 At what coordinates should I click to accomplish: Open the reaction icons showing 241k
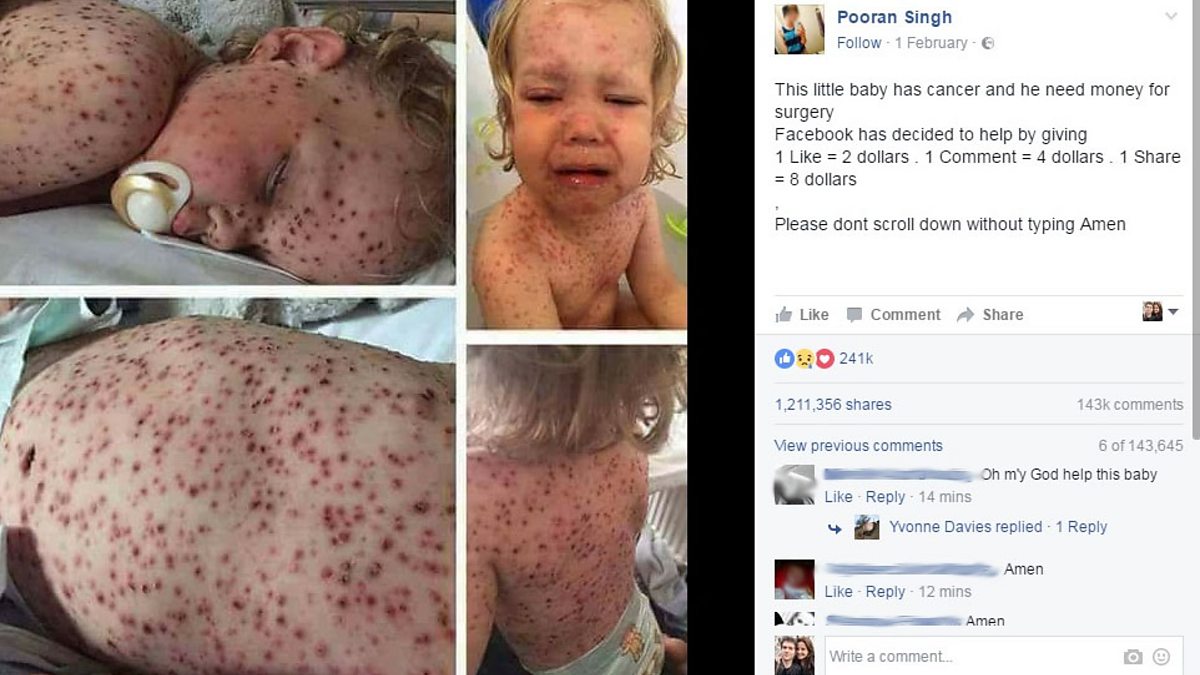(x=804, y=358)
